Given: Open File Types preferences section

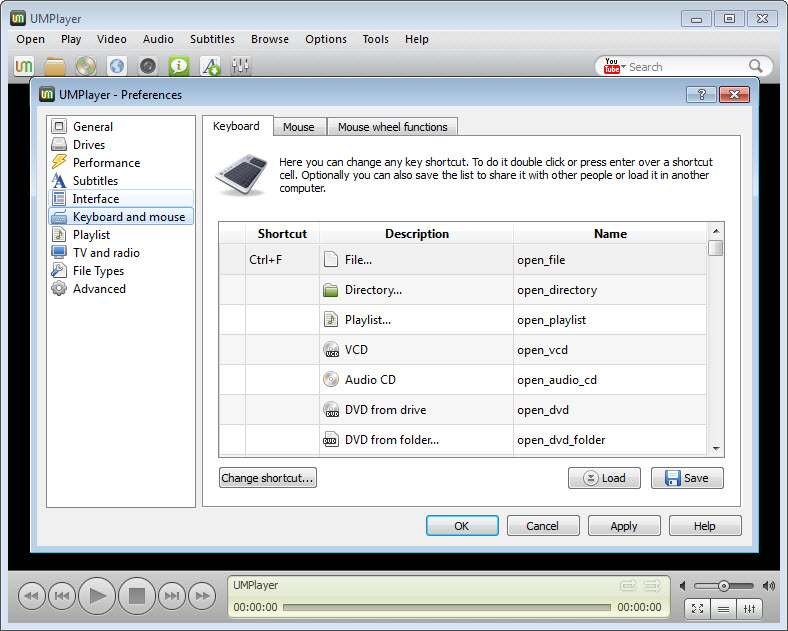Looking at the screenshot, I should [98, 271].
